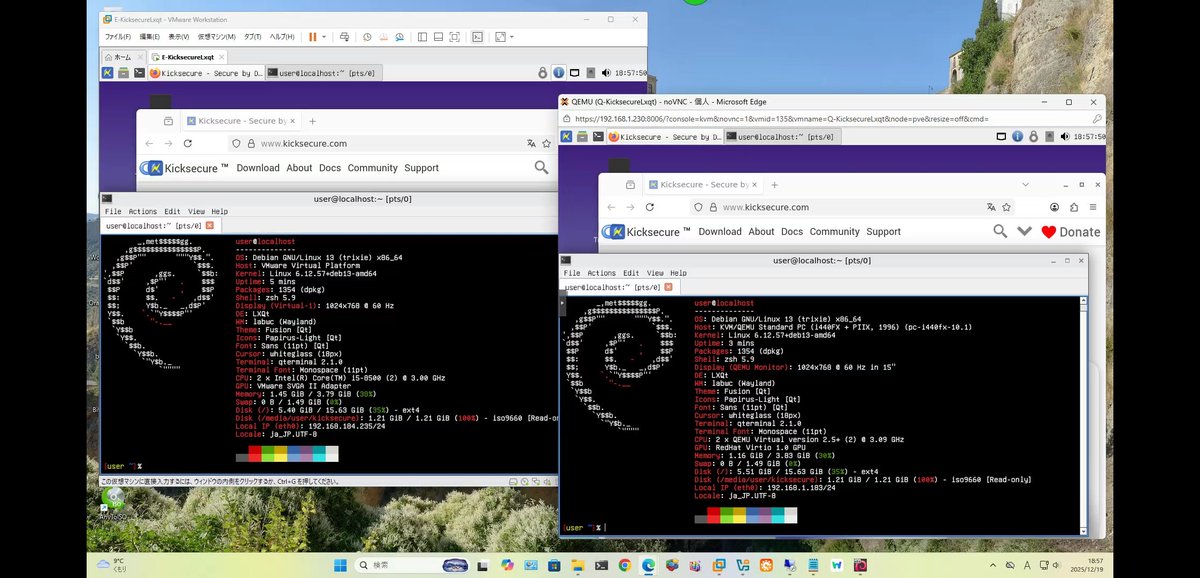The width and height of the screenshot is (1200, 578).
Task: Open the weather widget showing 9°C on taskbar
Action: tap(111, 565)
